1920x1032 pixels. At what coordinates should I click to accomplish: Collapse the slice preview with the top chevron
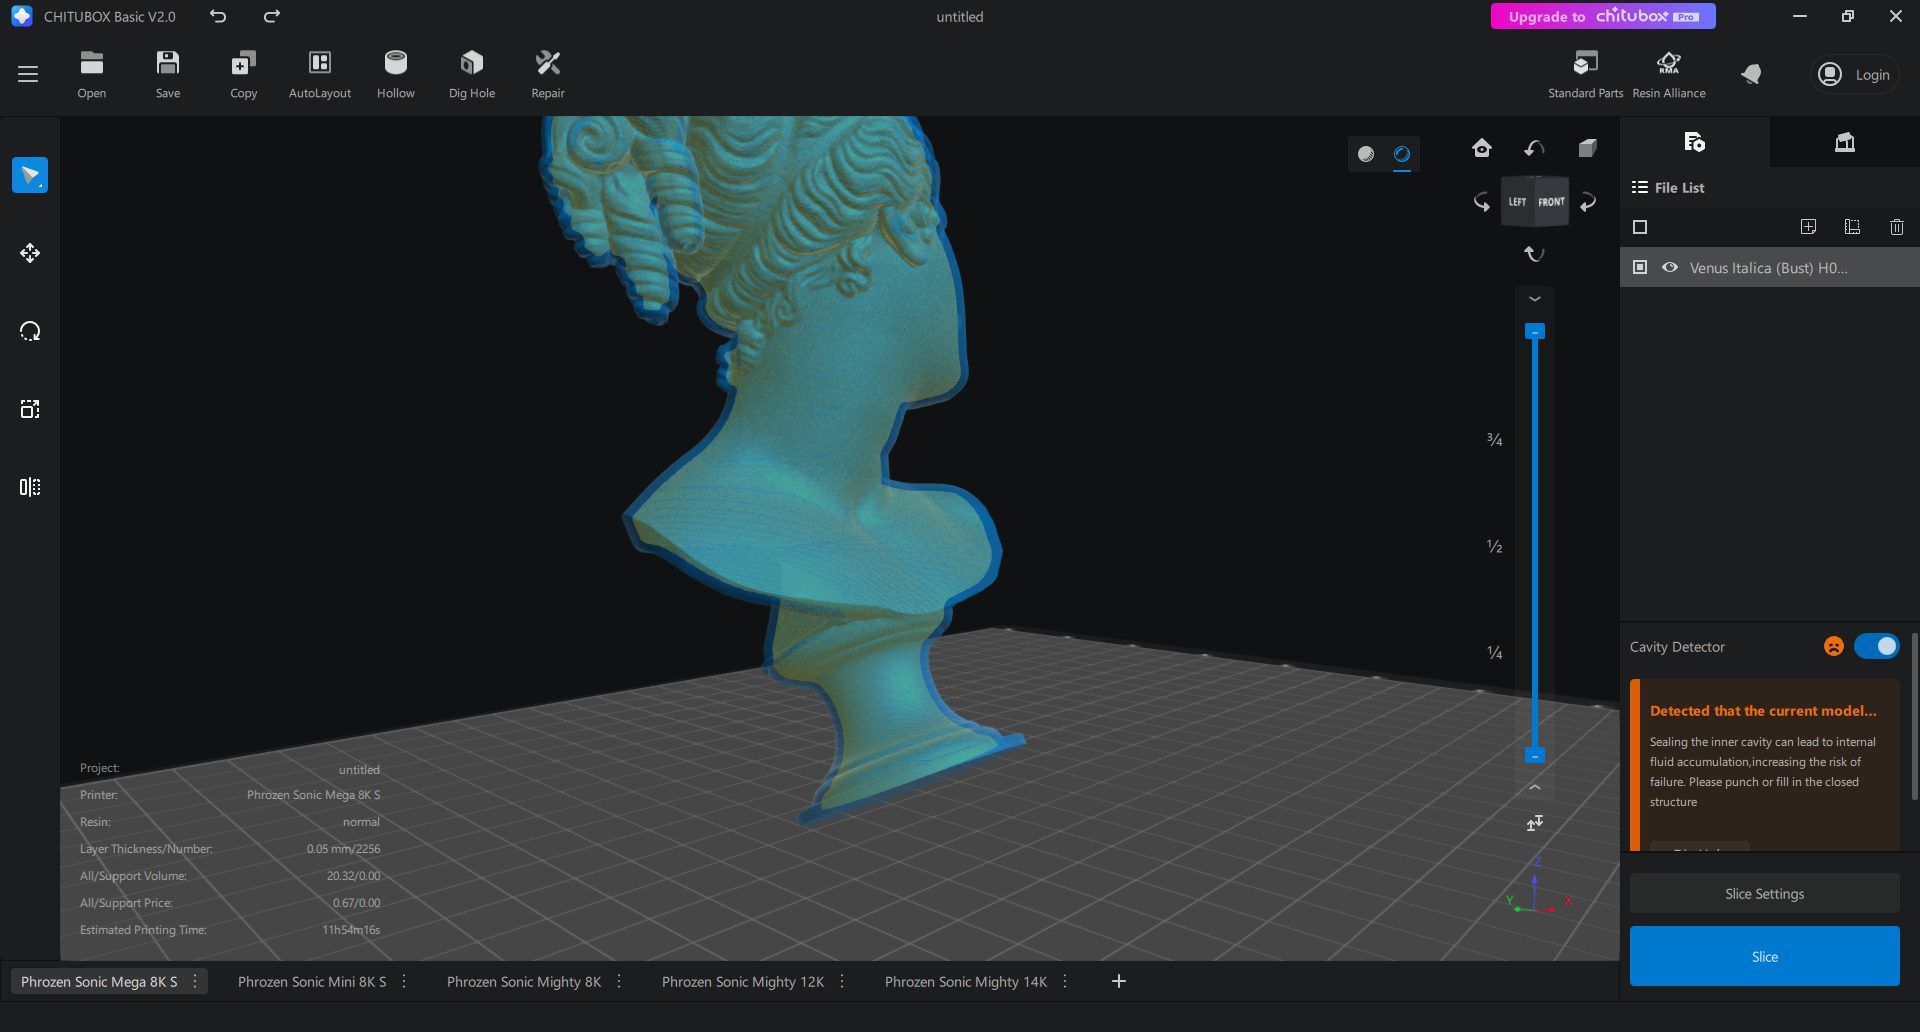[1535, 298]
